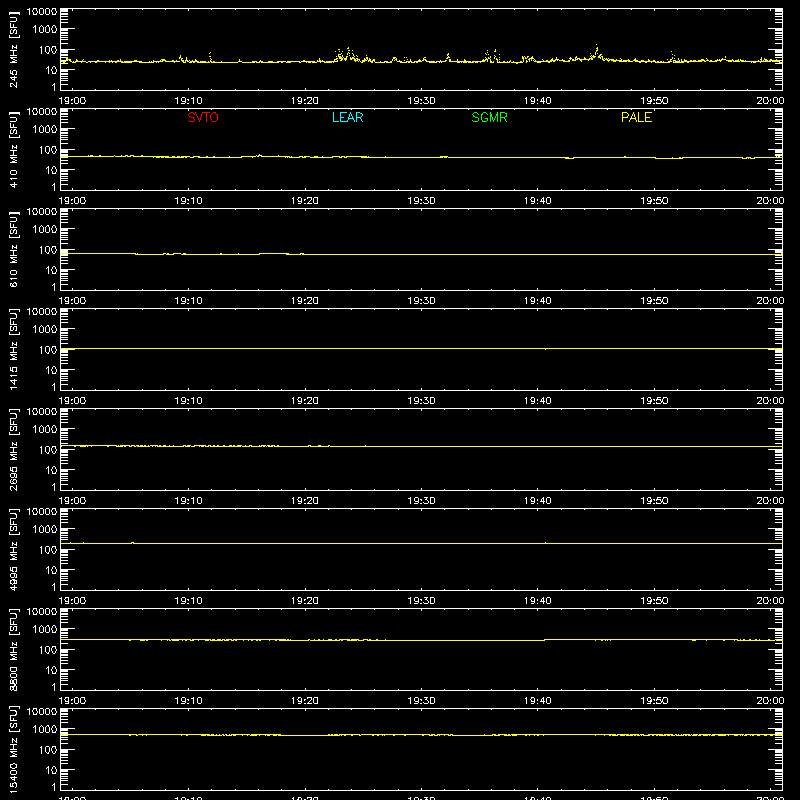Select the 410 MHz [SFU] axis title
The width and height of the screenshot is (800, 800).
click(14, 149)
